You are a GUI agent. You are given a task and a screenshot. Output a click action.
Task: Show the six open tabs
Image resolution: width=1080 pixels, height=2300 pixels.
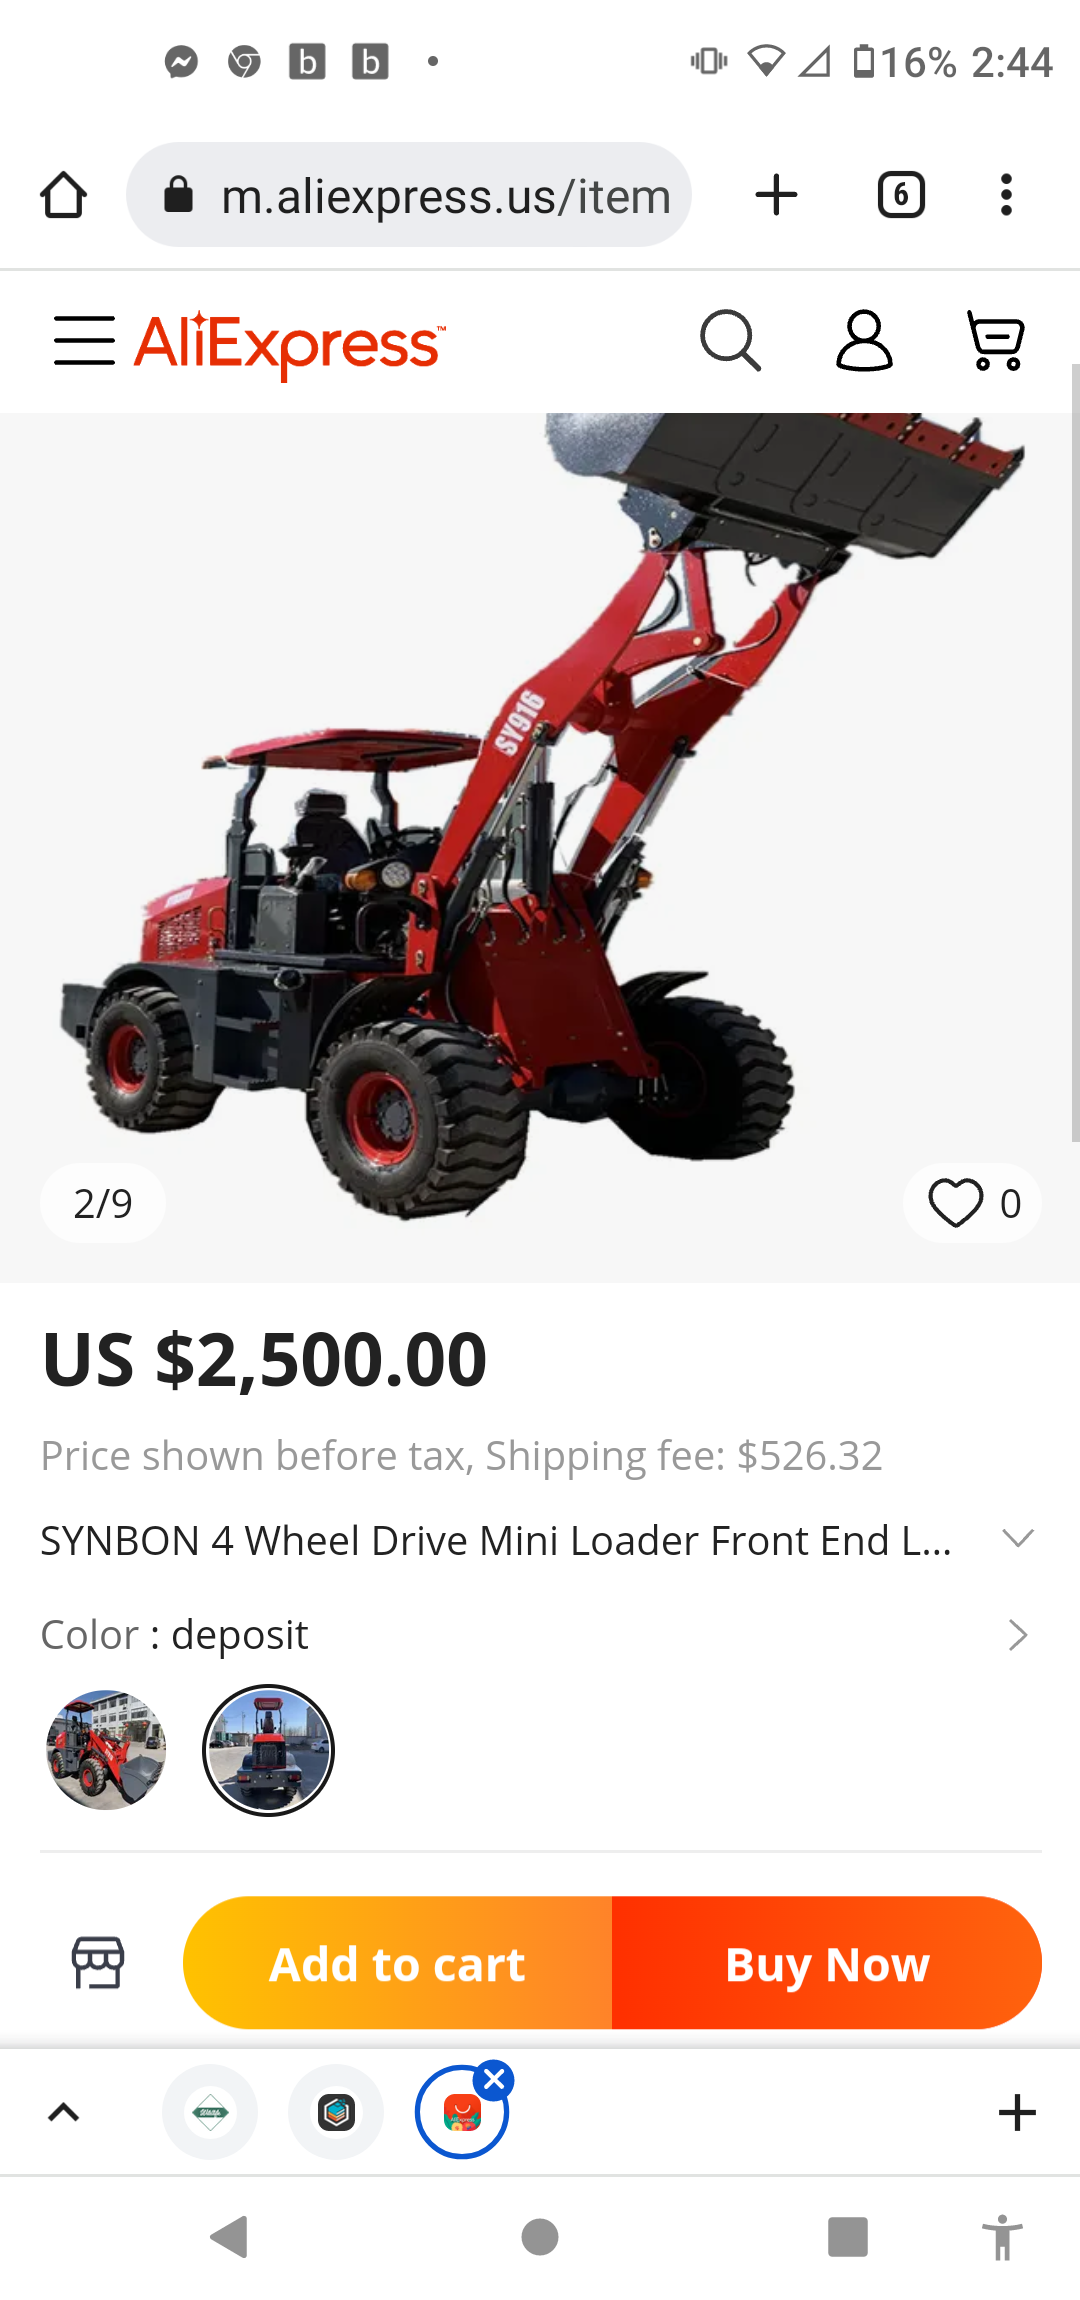point(901,195)
